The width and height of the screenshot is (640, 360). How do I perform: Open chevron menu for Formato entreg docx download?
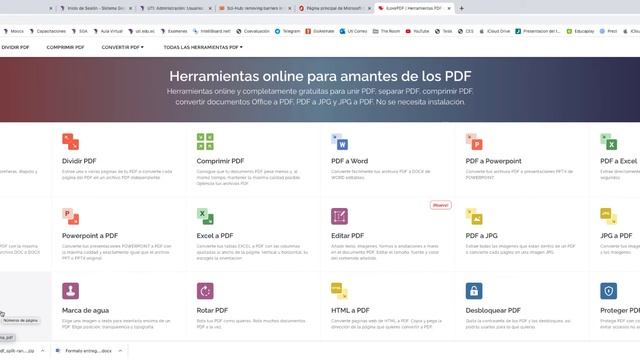pos(120,351)
